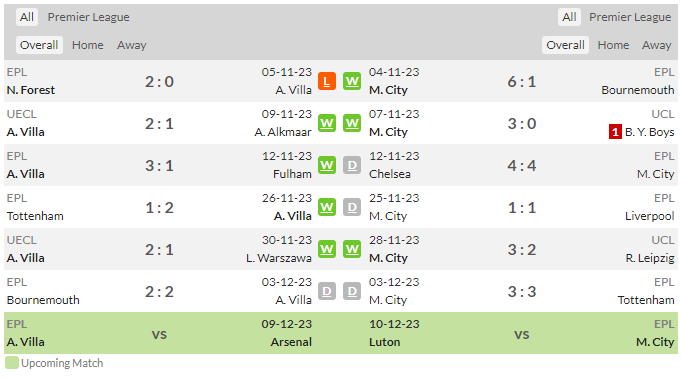The height and width of the screenshot is (378, 681).
Task: Select left panel All filter
Action: click(x=26, y=17)
